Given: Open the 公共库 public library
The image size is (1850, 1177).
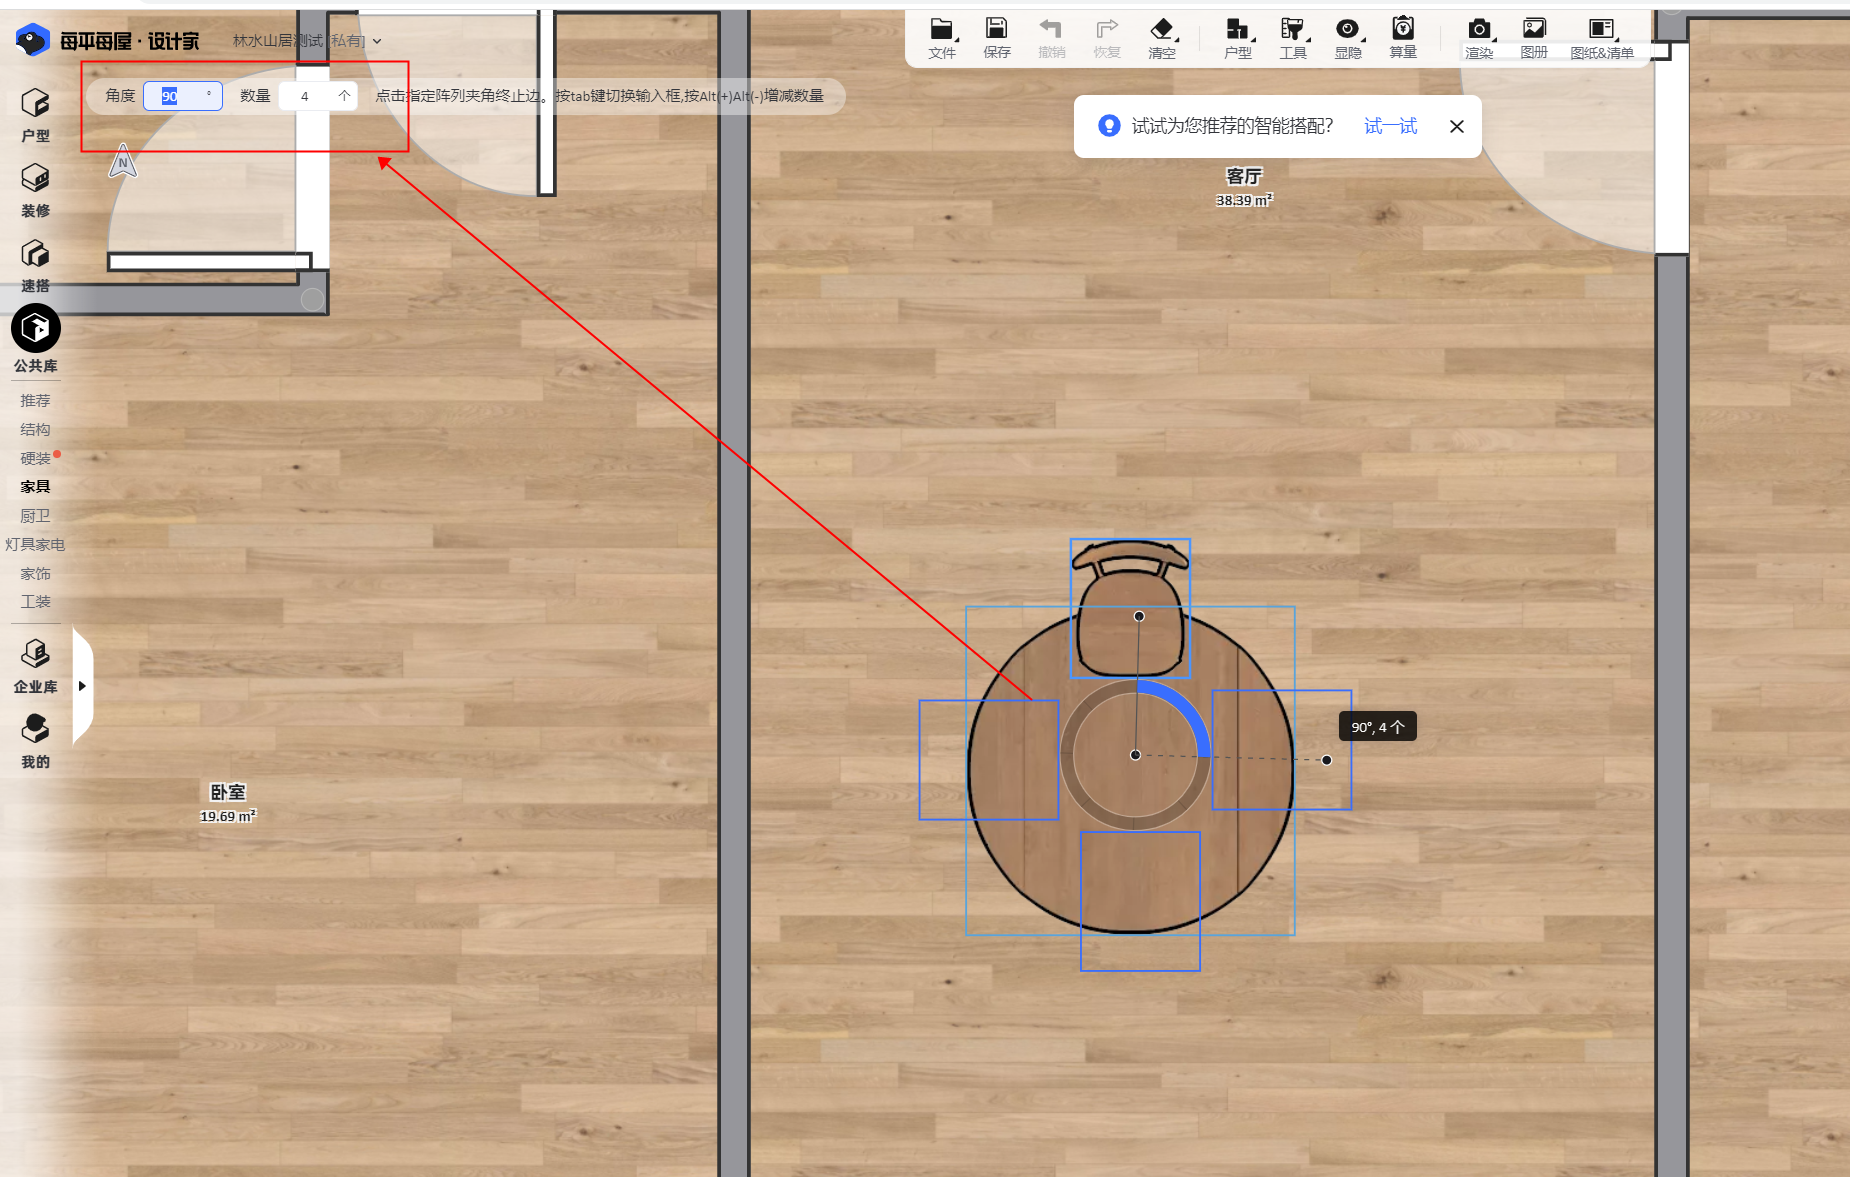Looking at the screenshot, I should click(x=35, y=340).
